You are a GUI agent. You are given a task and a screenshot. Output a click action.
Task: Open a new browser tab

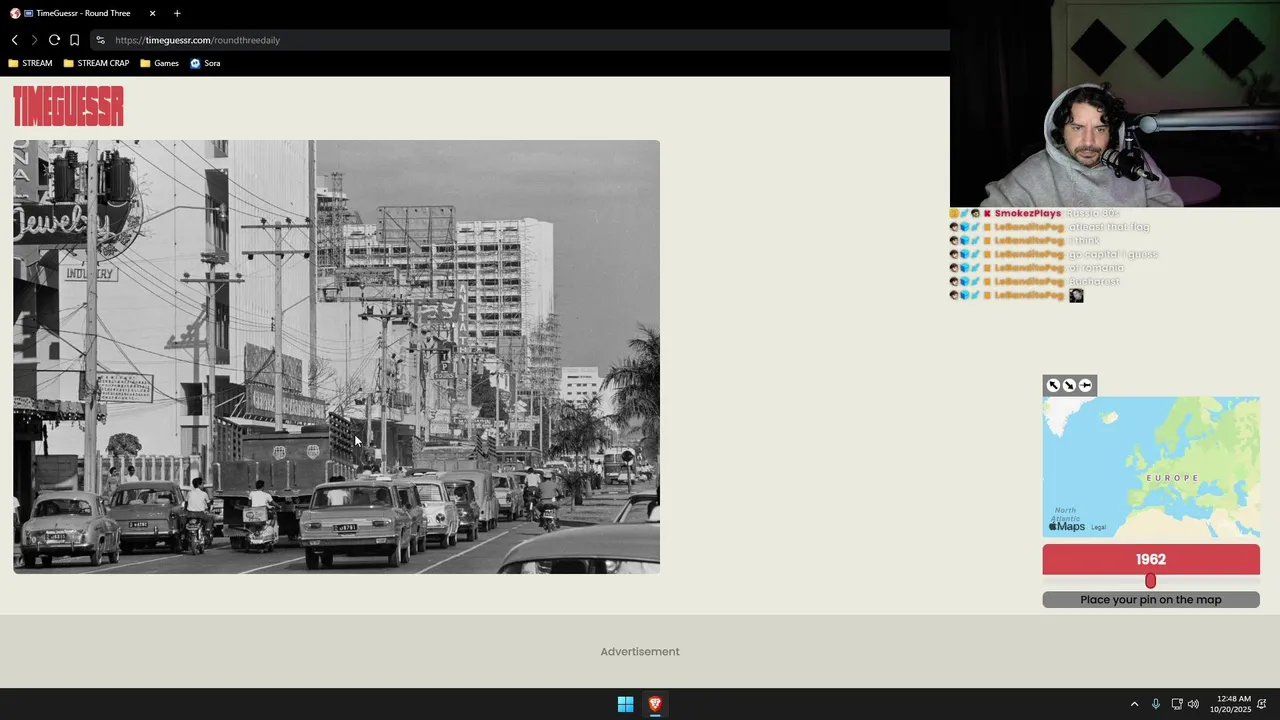(177, 13)
